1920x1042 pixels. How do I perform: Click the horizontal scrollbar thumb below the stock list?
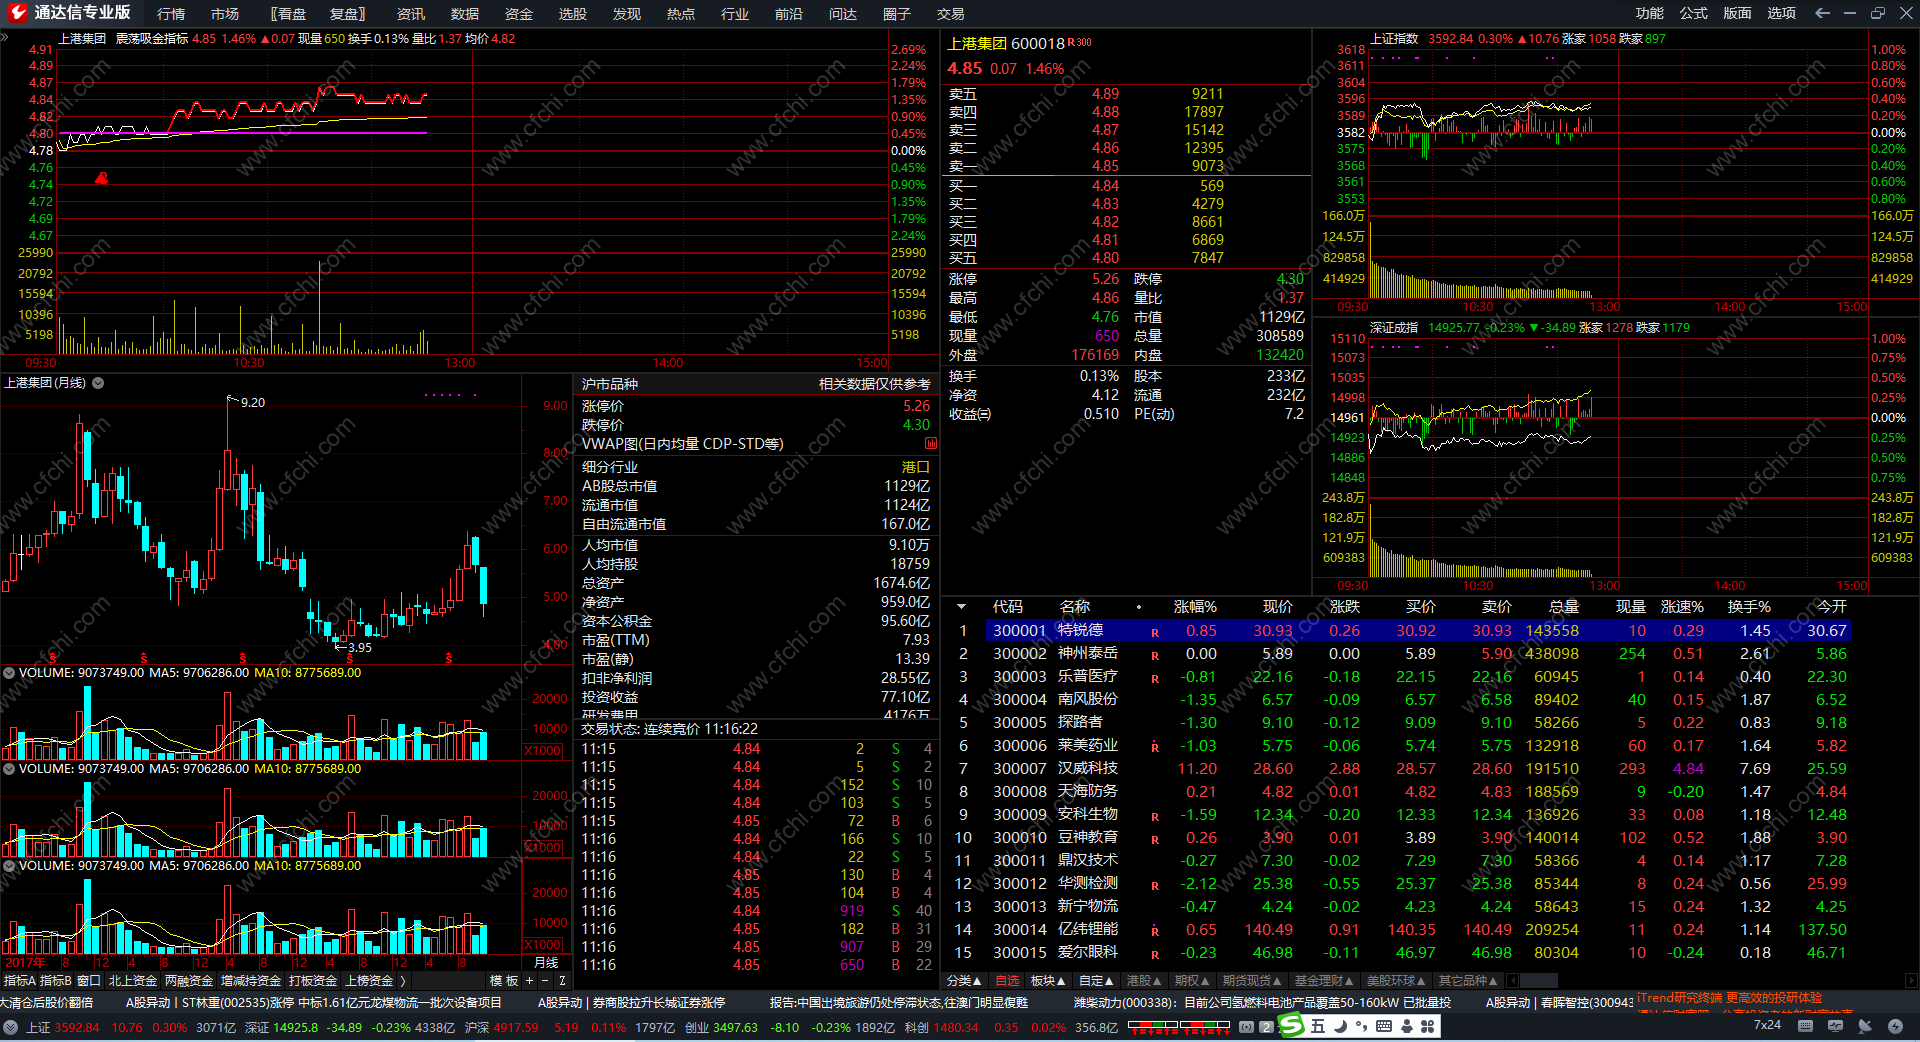tap(1538, 981)
